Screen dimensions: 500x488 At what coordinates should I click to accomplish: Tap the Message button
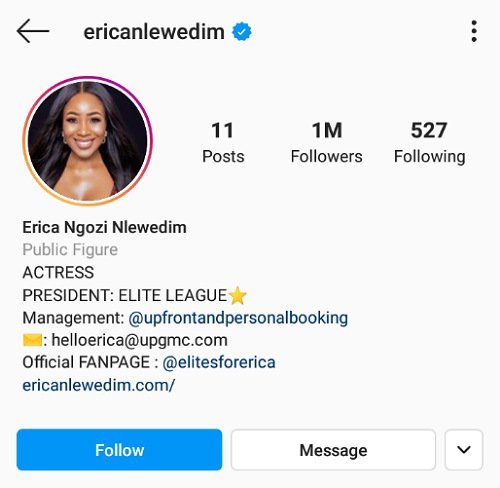point(333,450)
